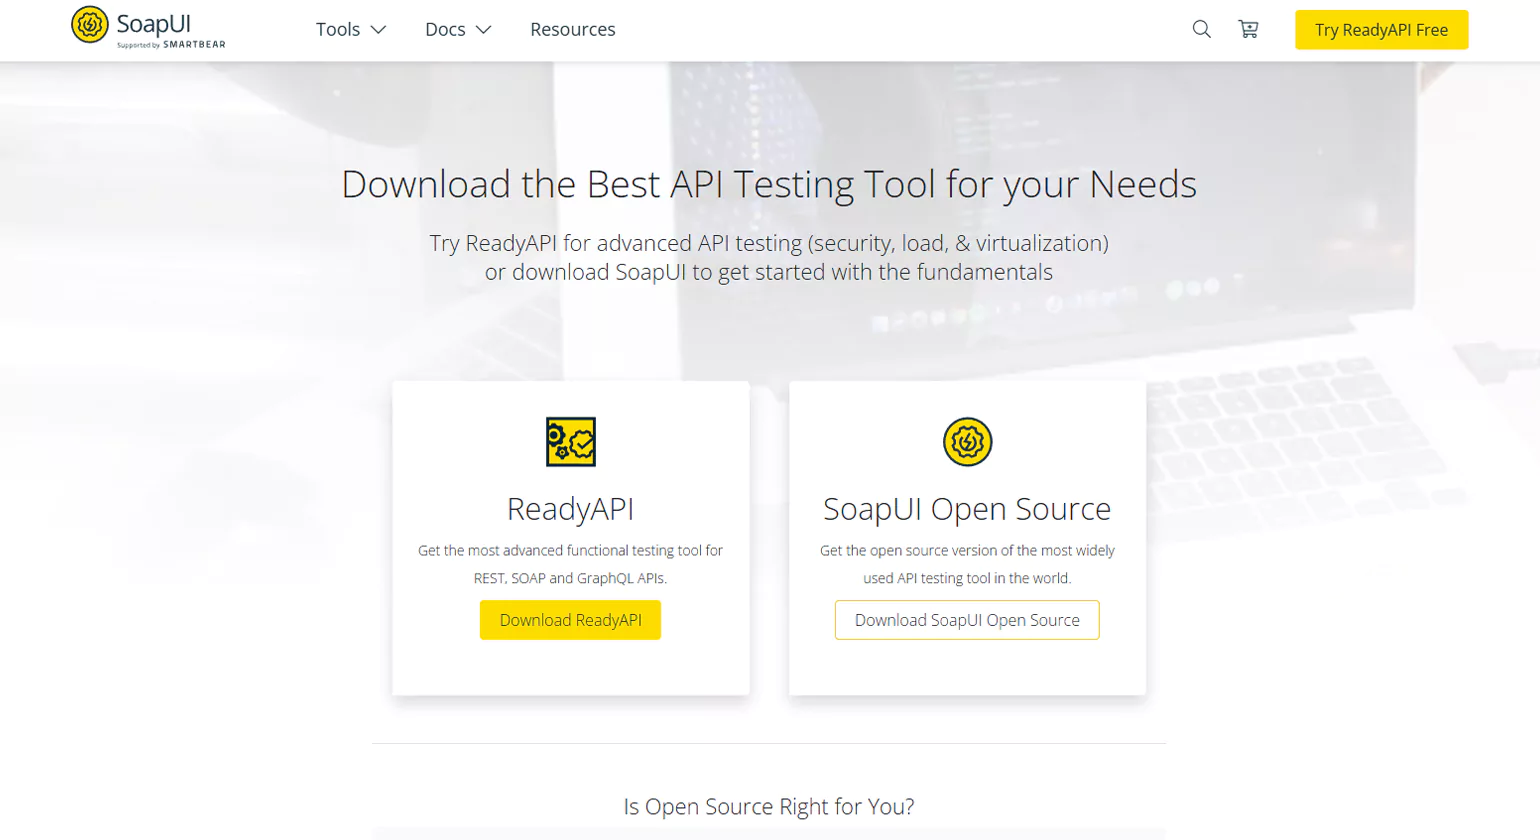Click the yellow gear badge above ReadyAPI
Image resolution: width=1540 pixels, height=840 pixels.
(x=570, y=442)
